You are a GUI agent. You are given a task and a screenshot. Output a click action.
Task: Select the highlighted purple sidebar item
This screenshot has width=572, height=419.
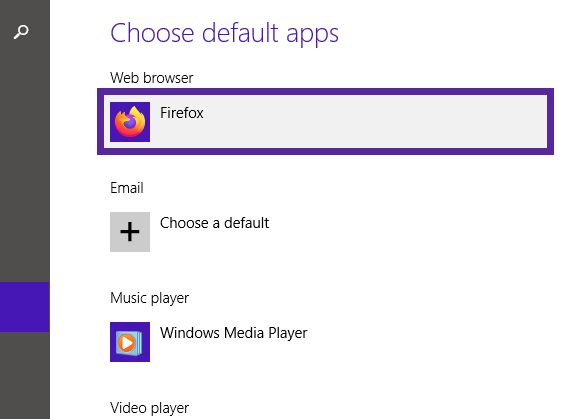(25, 307)
